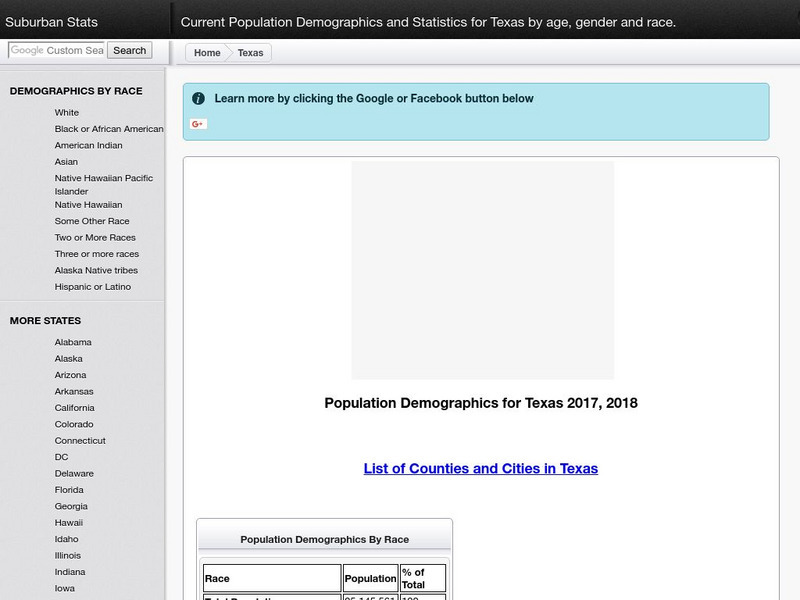Image resolution: width=800 pixels, height=600 pixels.
Task: Select White under Demographics by Race
Action: click(x=67, y=112)
